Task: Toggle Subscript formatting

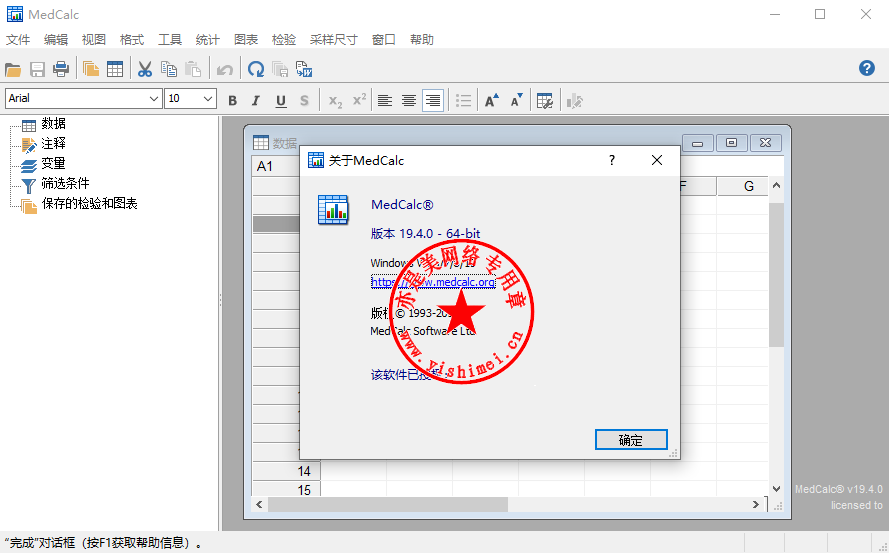Action: pos(335,101)
